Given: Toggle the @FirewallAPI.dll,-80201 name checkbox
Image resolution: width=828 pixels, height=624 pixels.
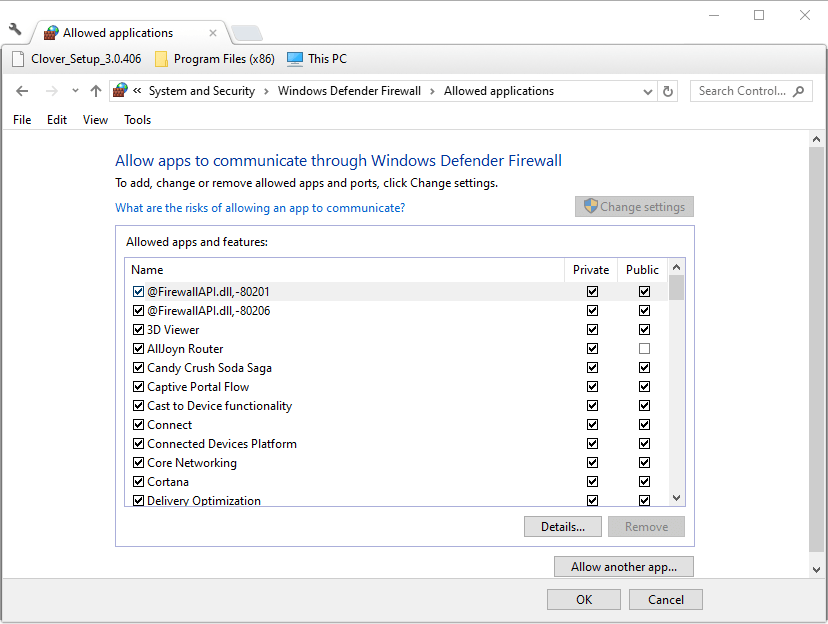Looking at the screenshot, I should click(138, 291).
